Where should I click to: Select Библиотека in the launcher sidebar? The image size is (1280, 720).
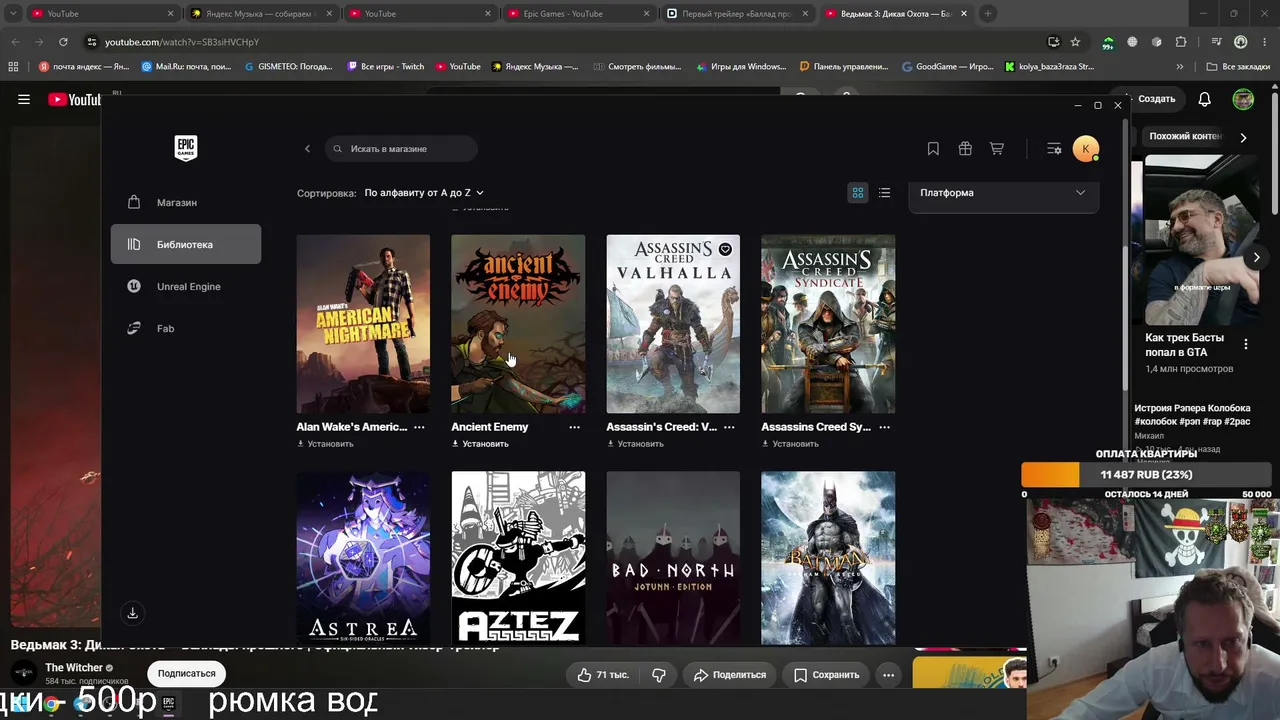186,244
